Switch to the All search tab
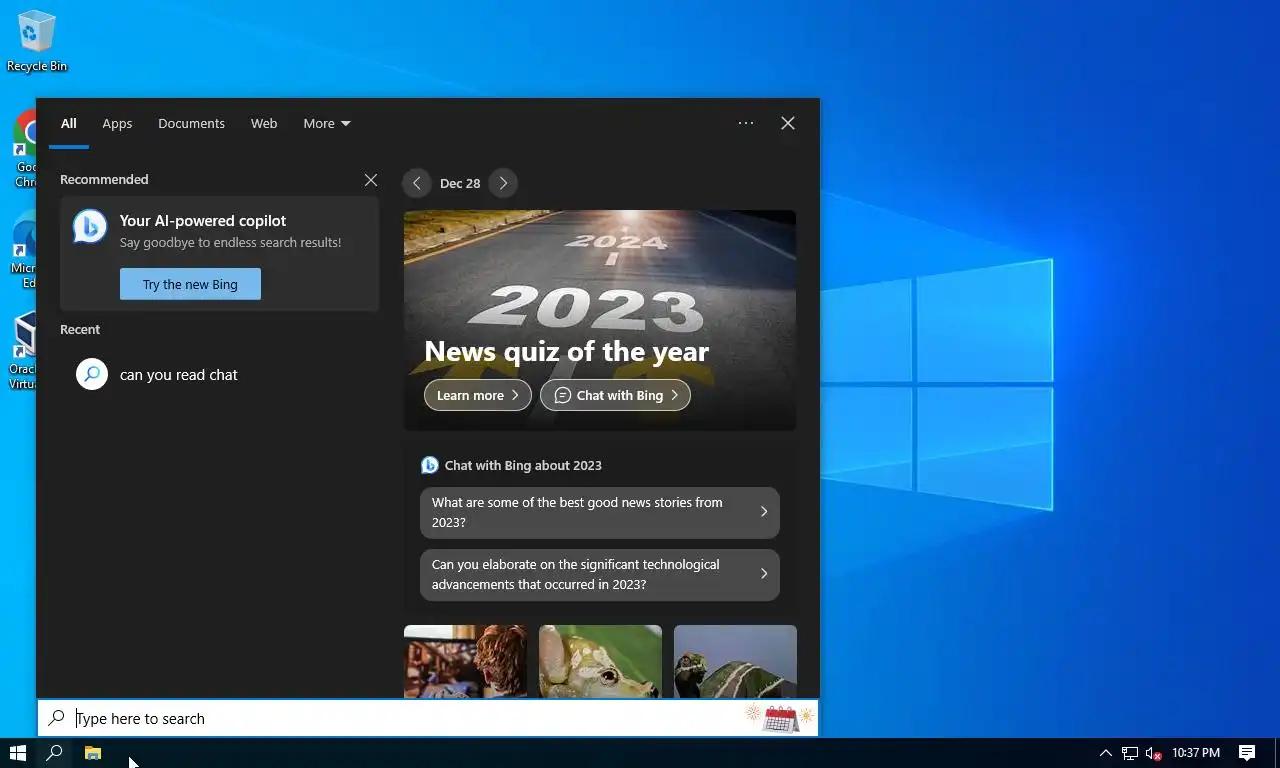This screenshot has width=1280, height=768. (68, 124)
